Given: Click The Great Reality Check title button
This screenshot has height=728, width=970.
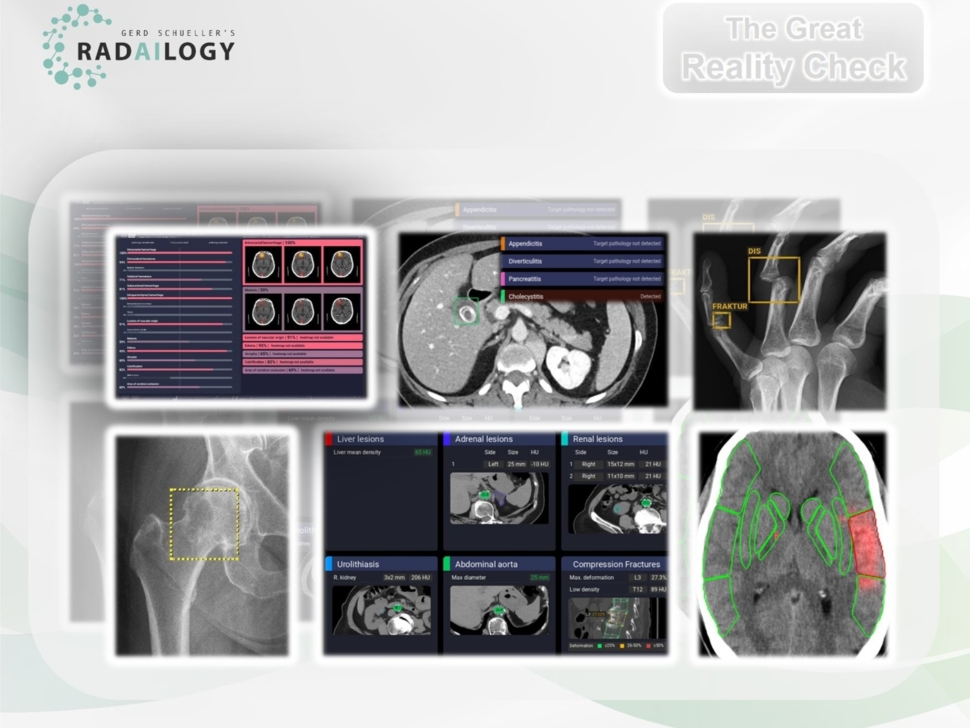Looking at the screenshot, I should pyautogui.click(x=793, y=48).
